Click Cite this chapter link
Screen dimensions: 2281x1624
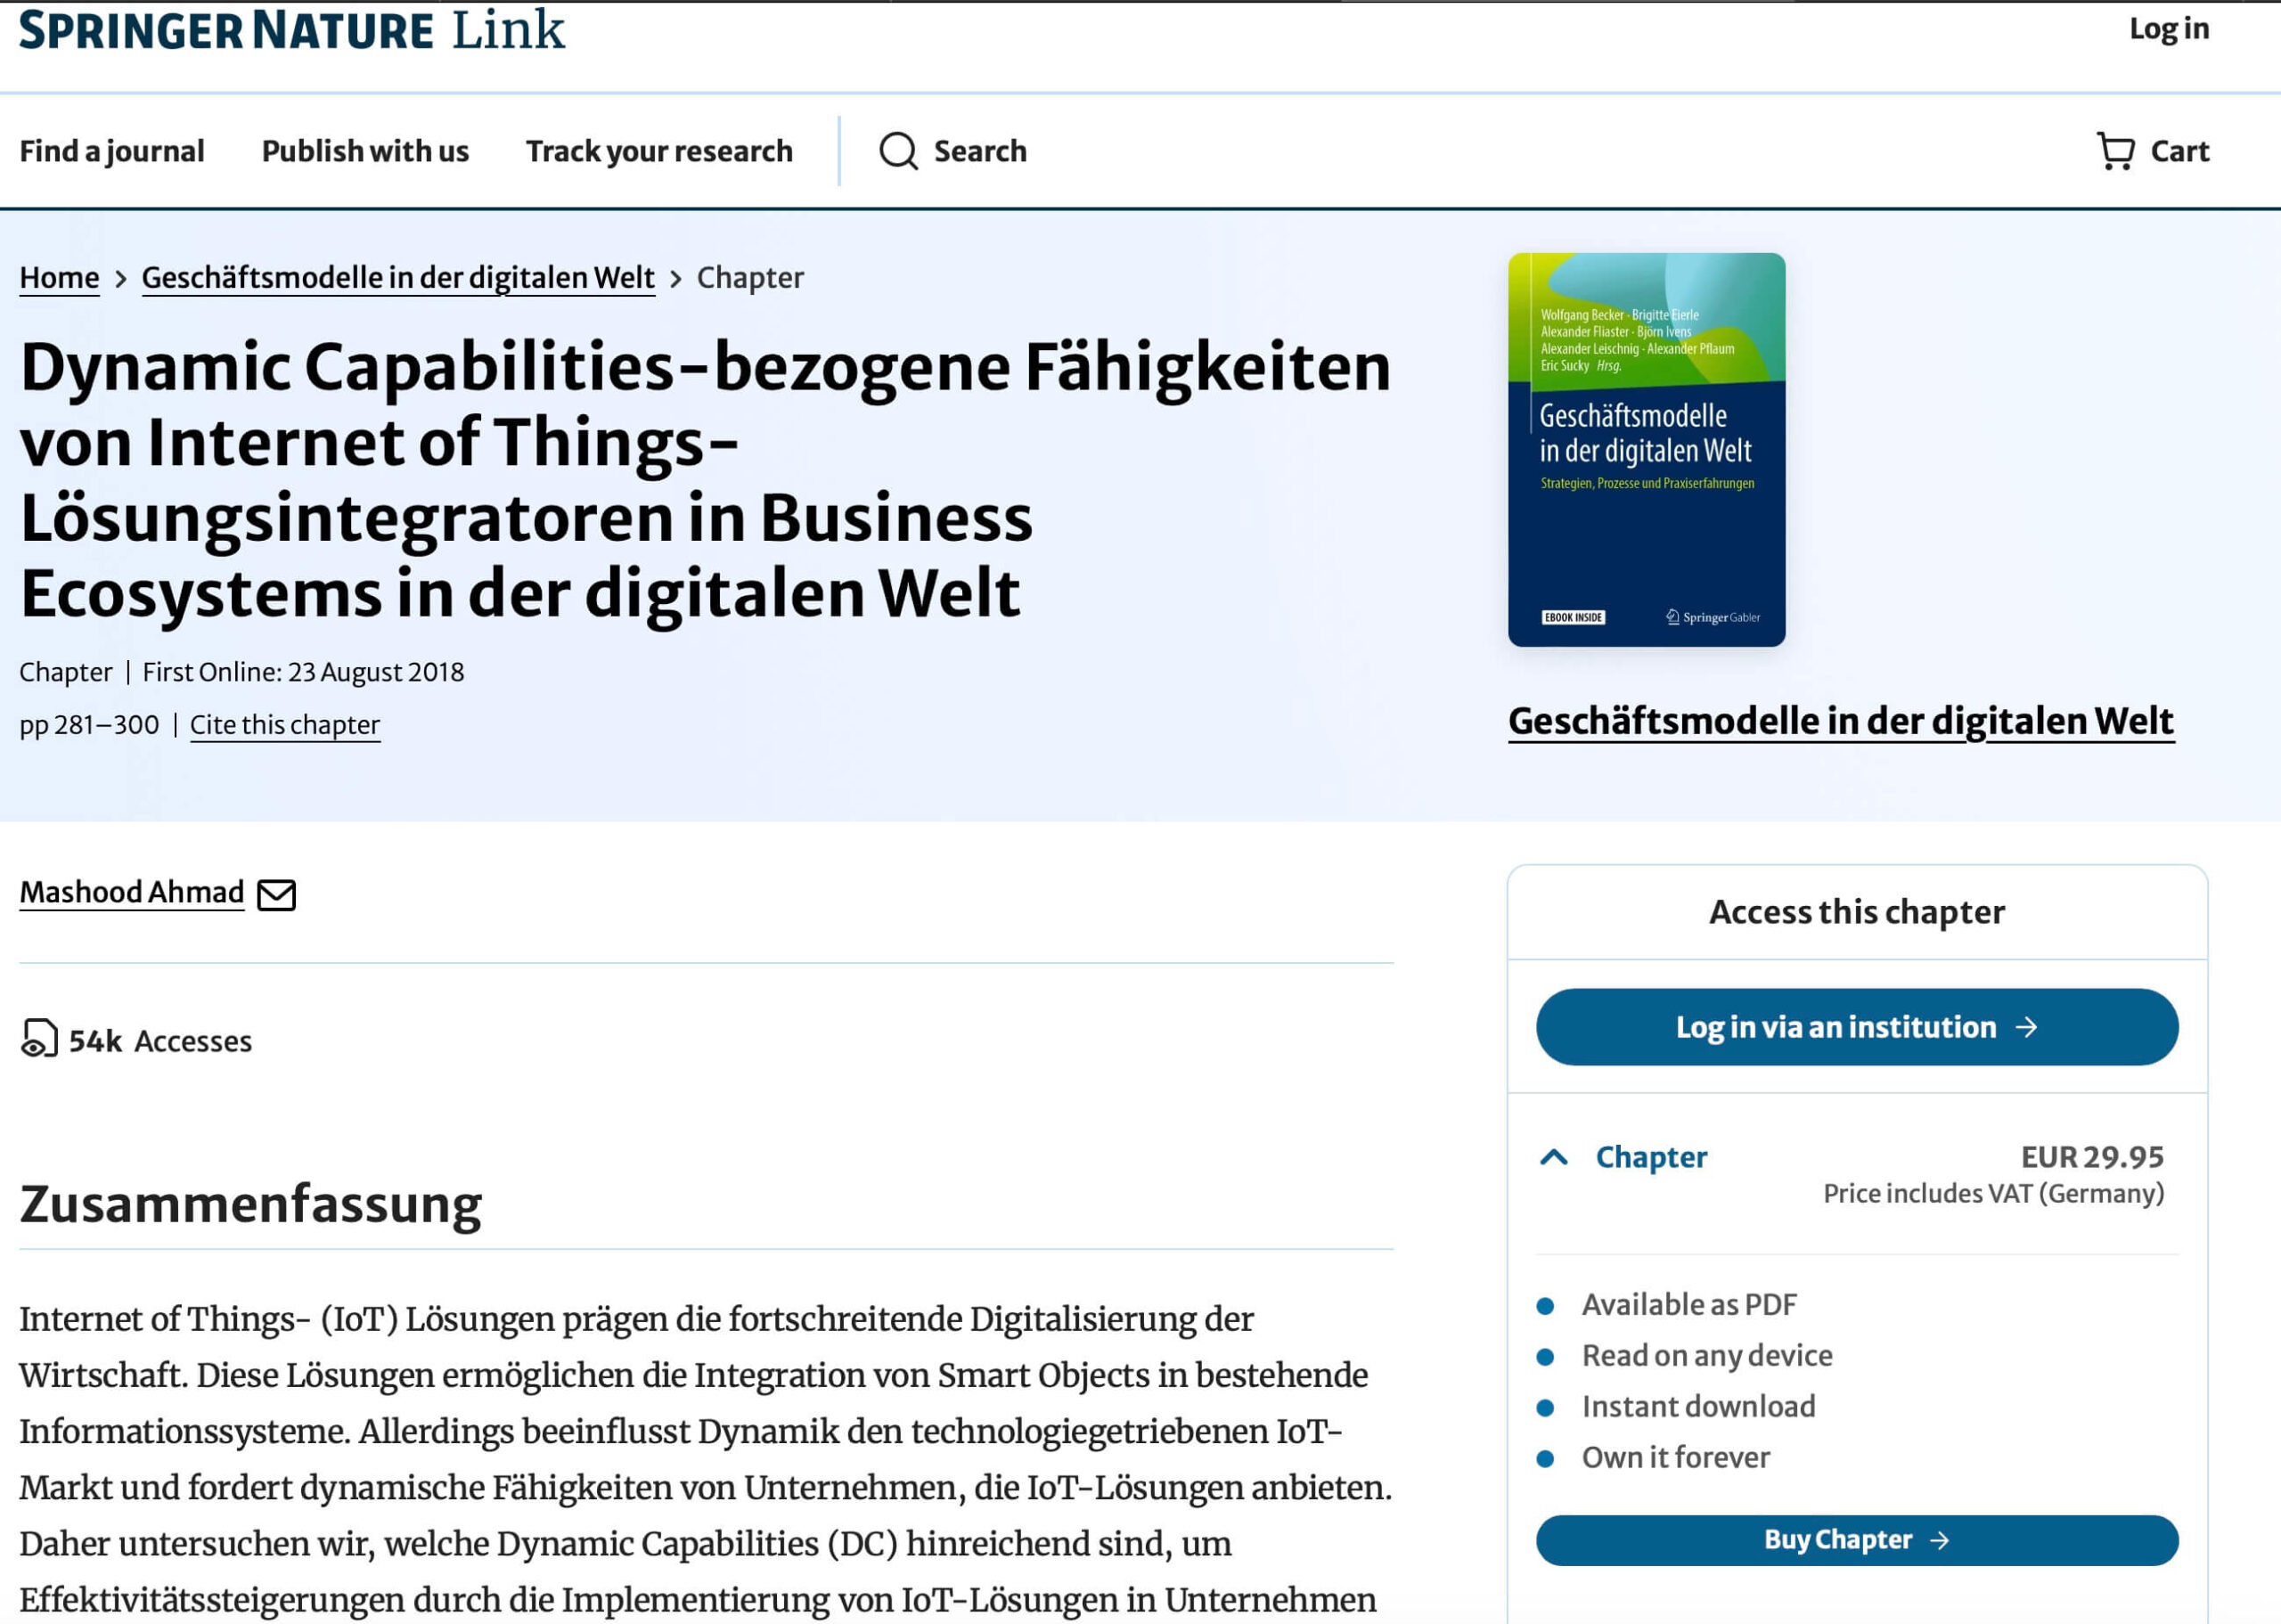click(285, 724)
